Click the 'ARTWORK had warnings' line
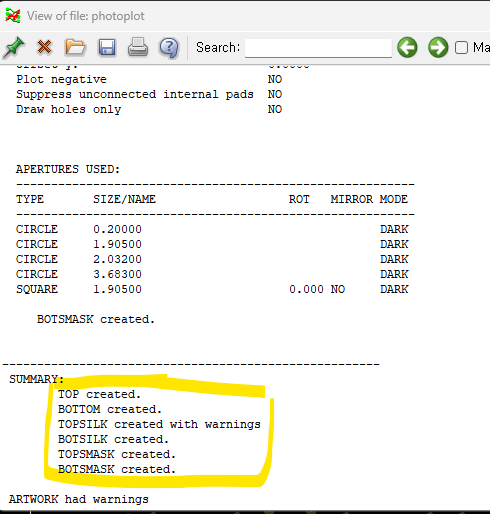 coord(79,499)
